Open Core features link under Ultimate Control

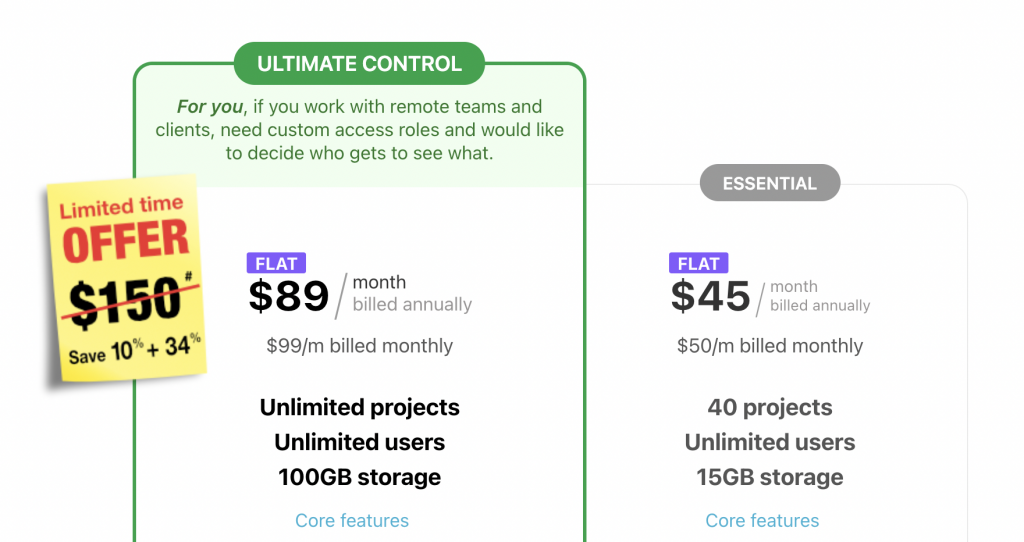pyautogui.click(x=352, y=520)
